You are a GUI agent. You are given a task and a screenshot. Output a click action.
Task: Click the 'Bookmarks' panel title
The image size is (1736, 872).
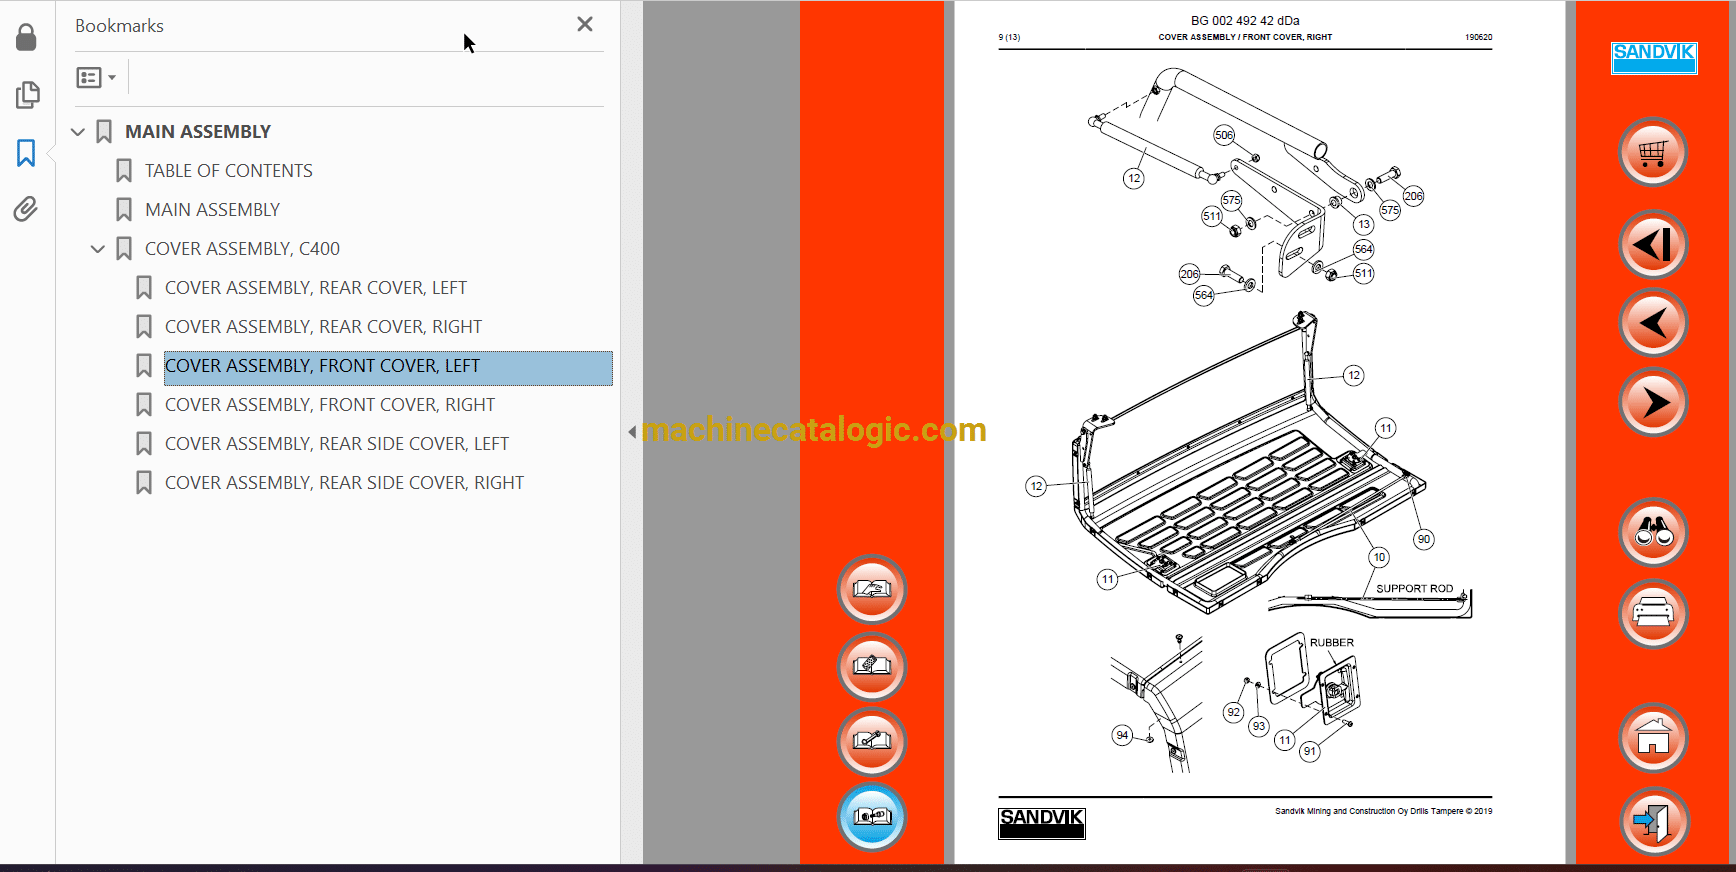point(119,26)
